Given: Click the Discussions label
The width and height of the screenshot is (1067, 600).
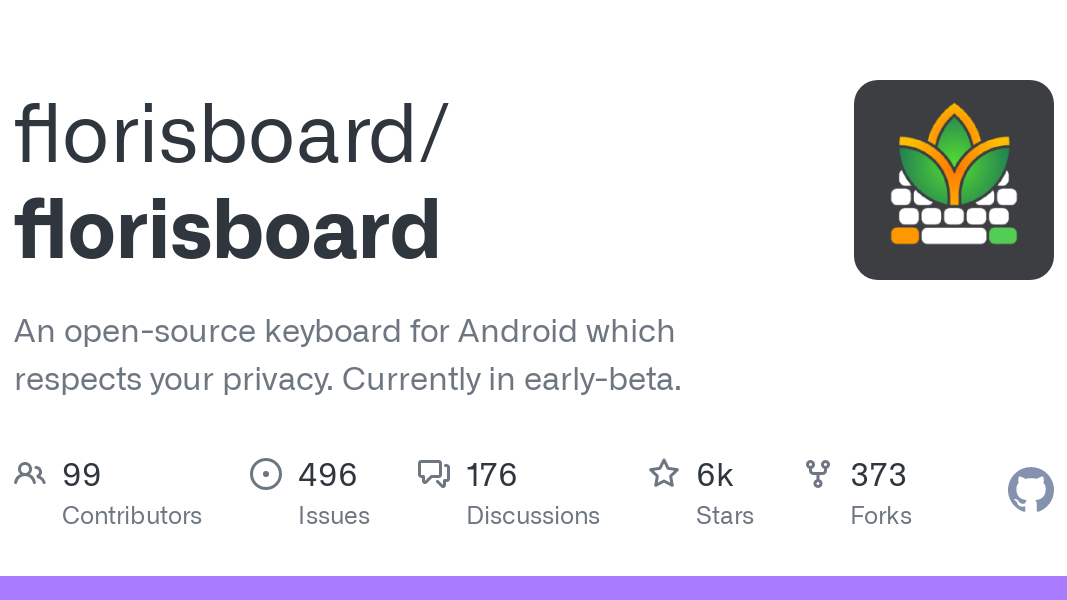Looking at the screenshot, I should [x=533, y=516].
